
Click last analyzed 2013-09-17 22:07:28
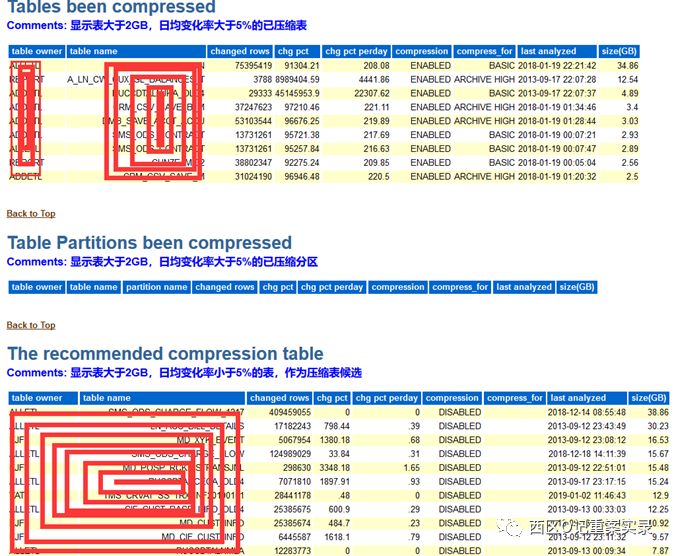557,79
